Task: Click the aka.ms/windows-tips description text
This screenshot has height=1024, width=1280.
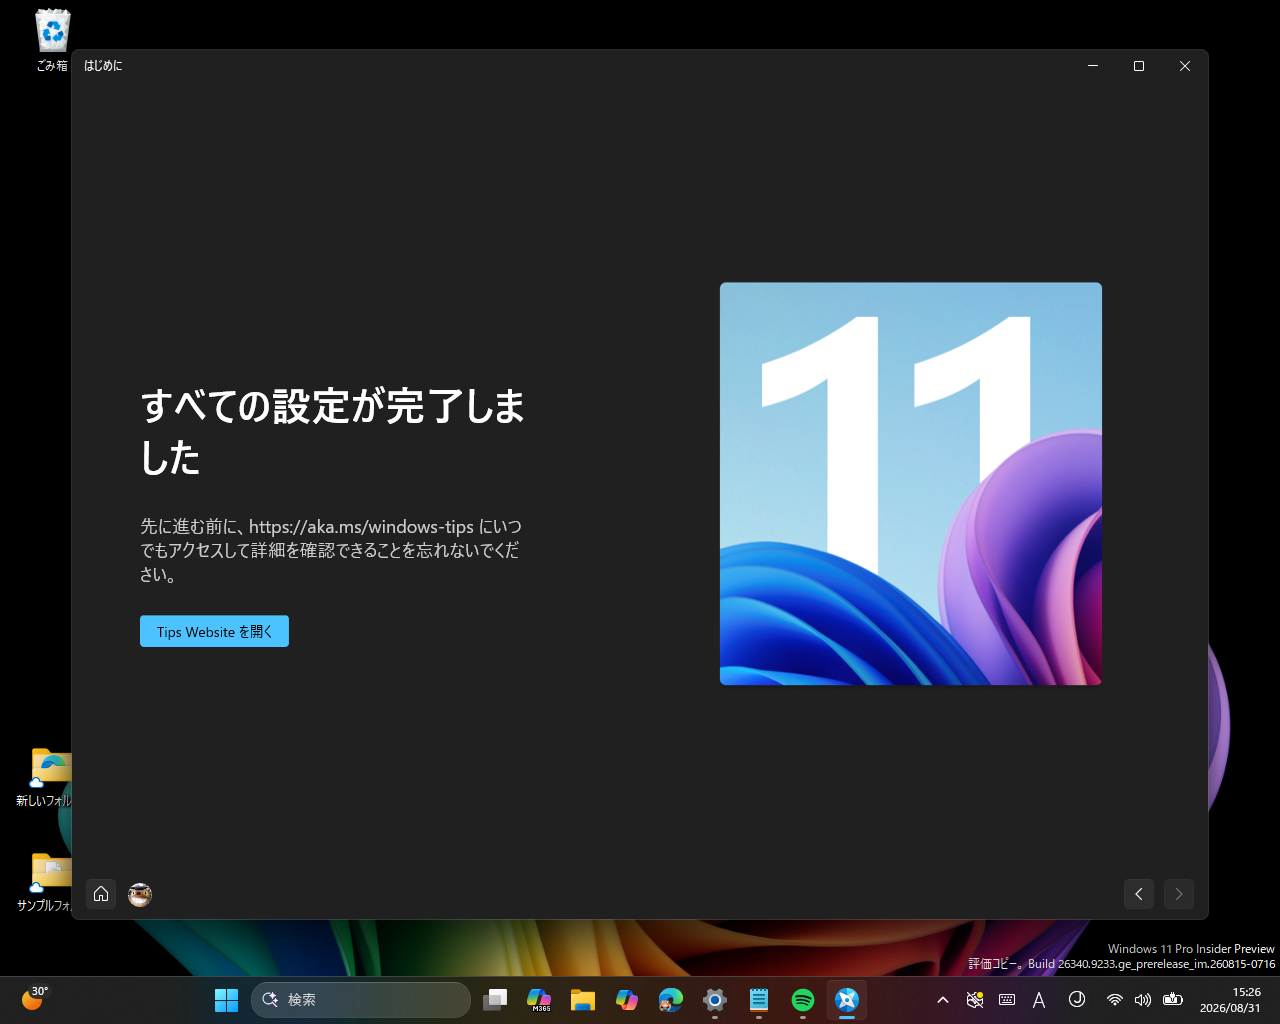Action: (331, 550)
